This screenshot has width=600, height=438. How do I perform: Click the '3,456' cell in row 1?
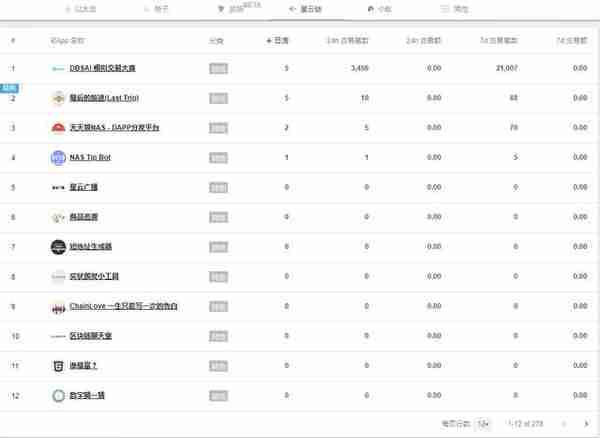tap(360, 68)
